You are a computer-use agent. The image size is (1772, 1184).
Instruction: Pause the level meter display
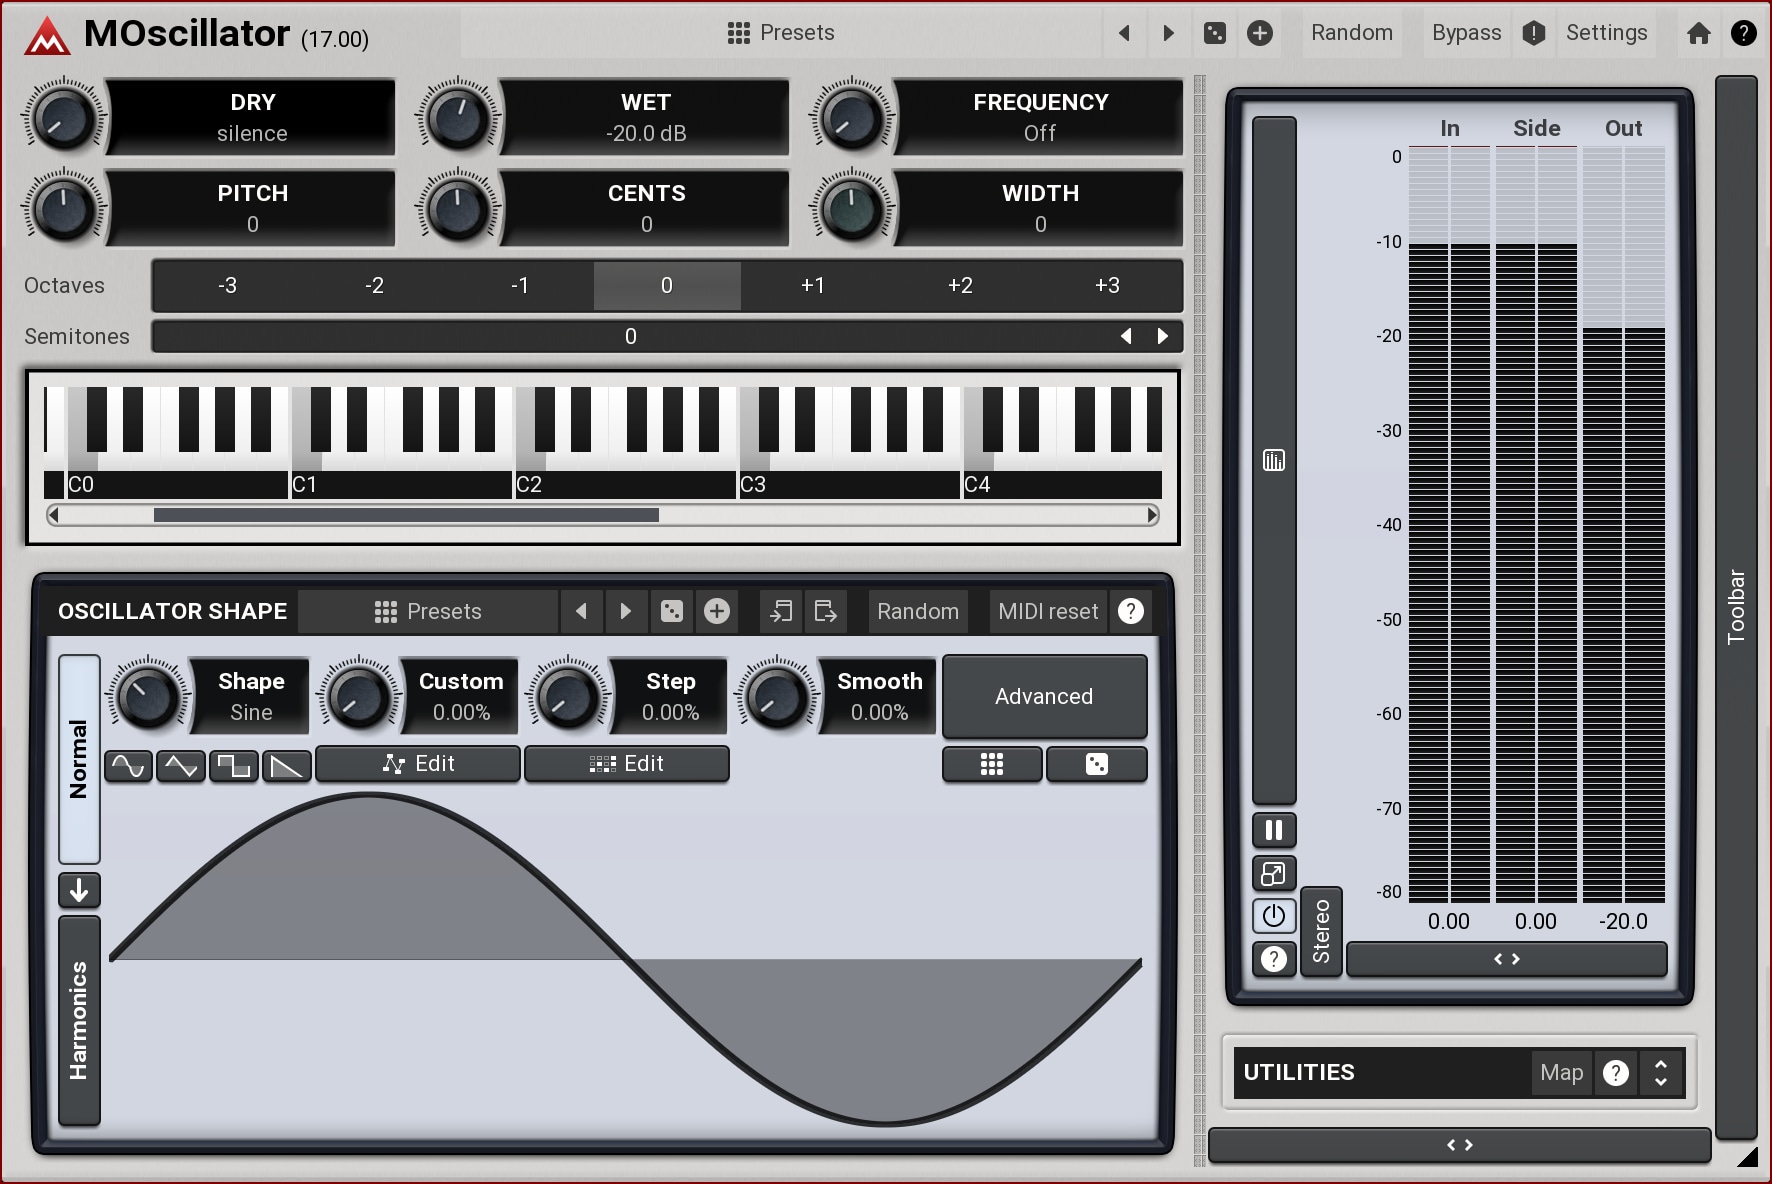pos(1273,830)
